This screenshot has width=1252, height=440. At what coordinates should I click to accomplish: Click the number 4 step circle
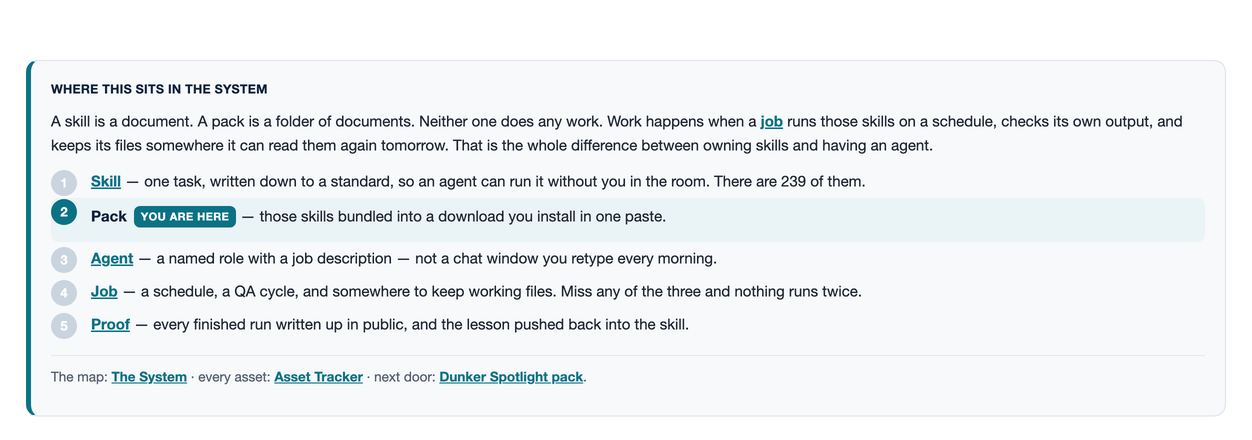[x=64, y=292]
